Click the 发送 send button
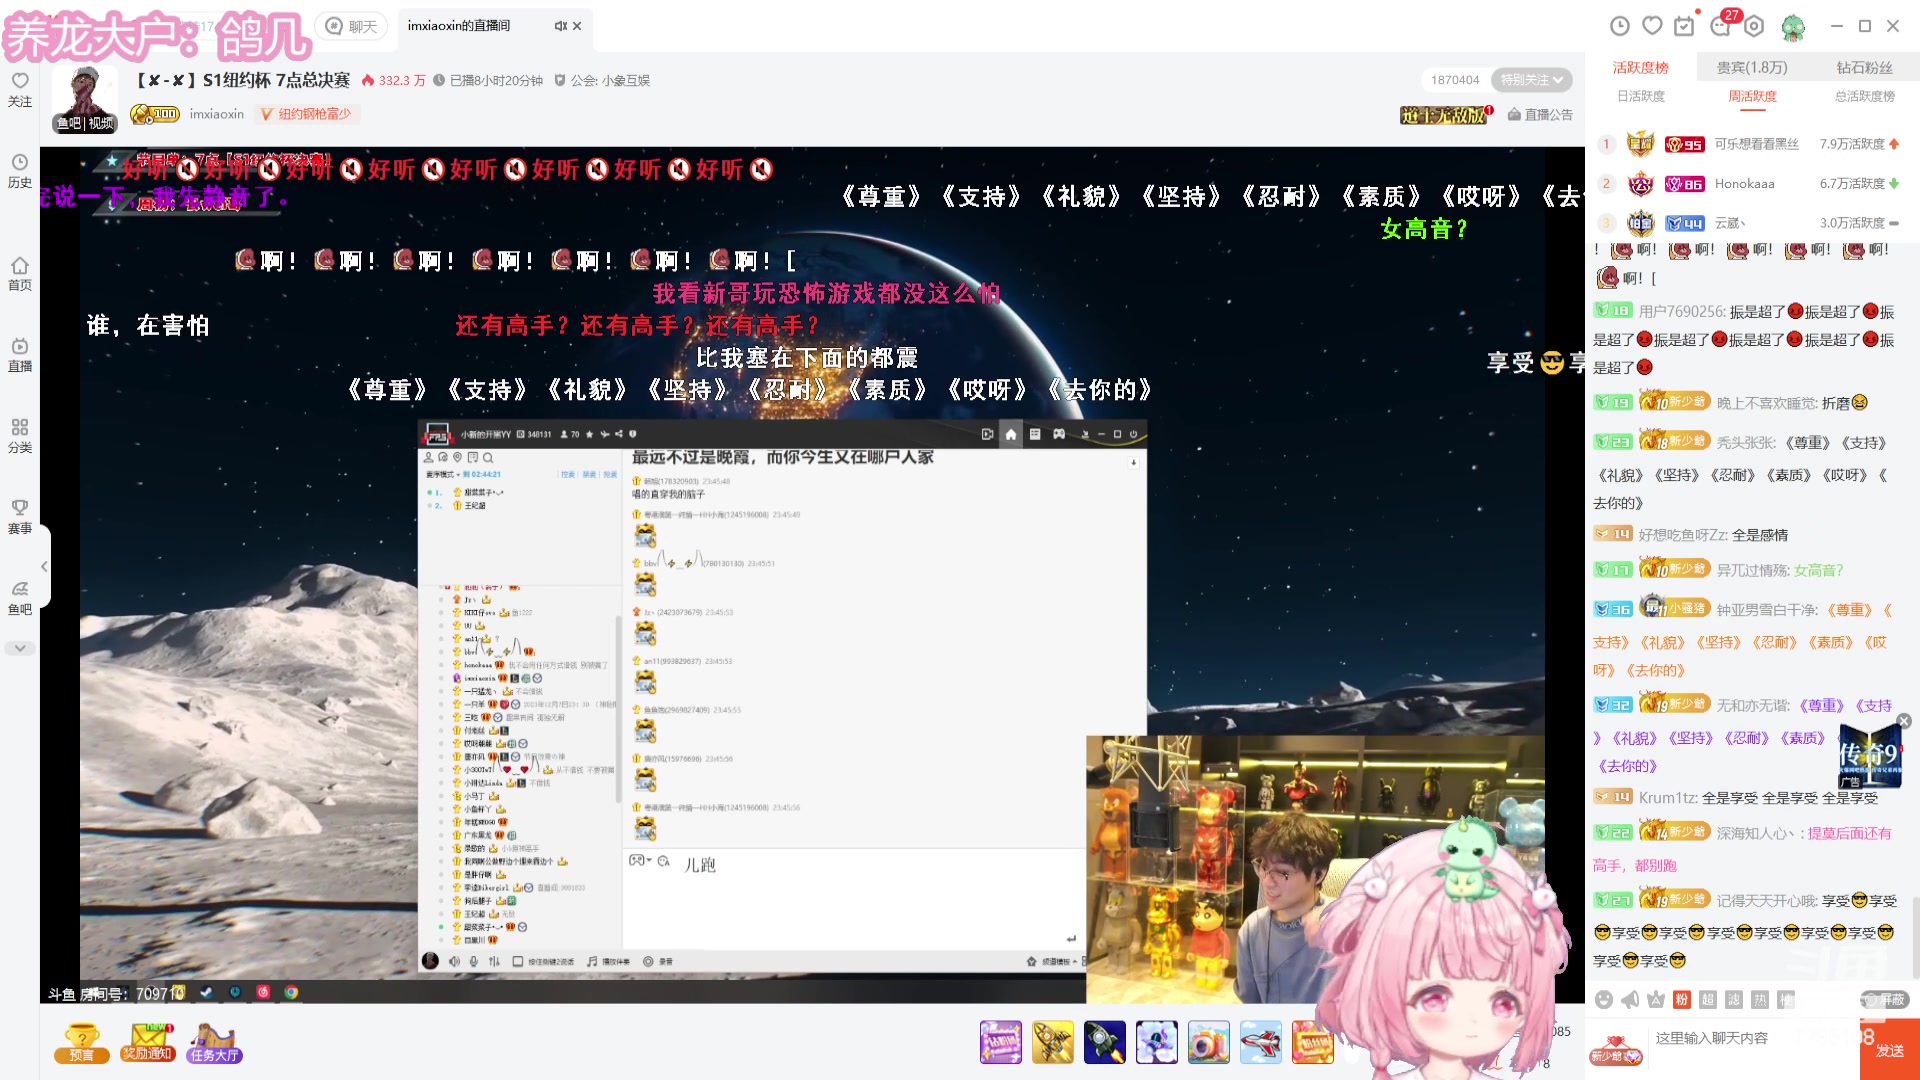This screenshot has height=1080, width=1920. pos(1889,1050)
